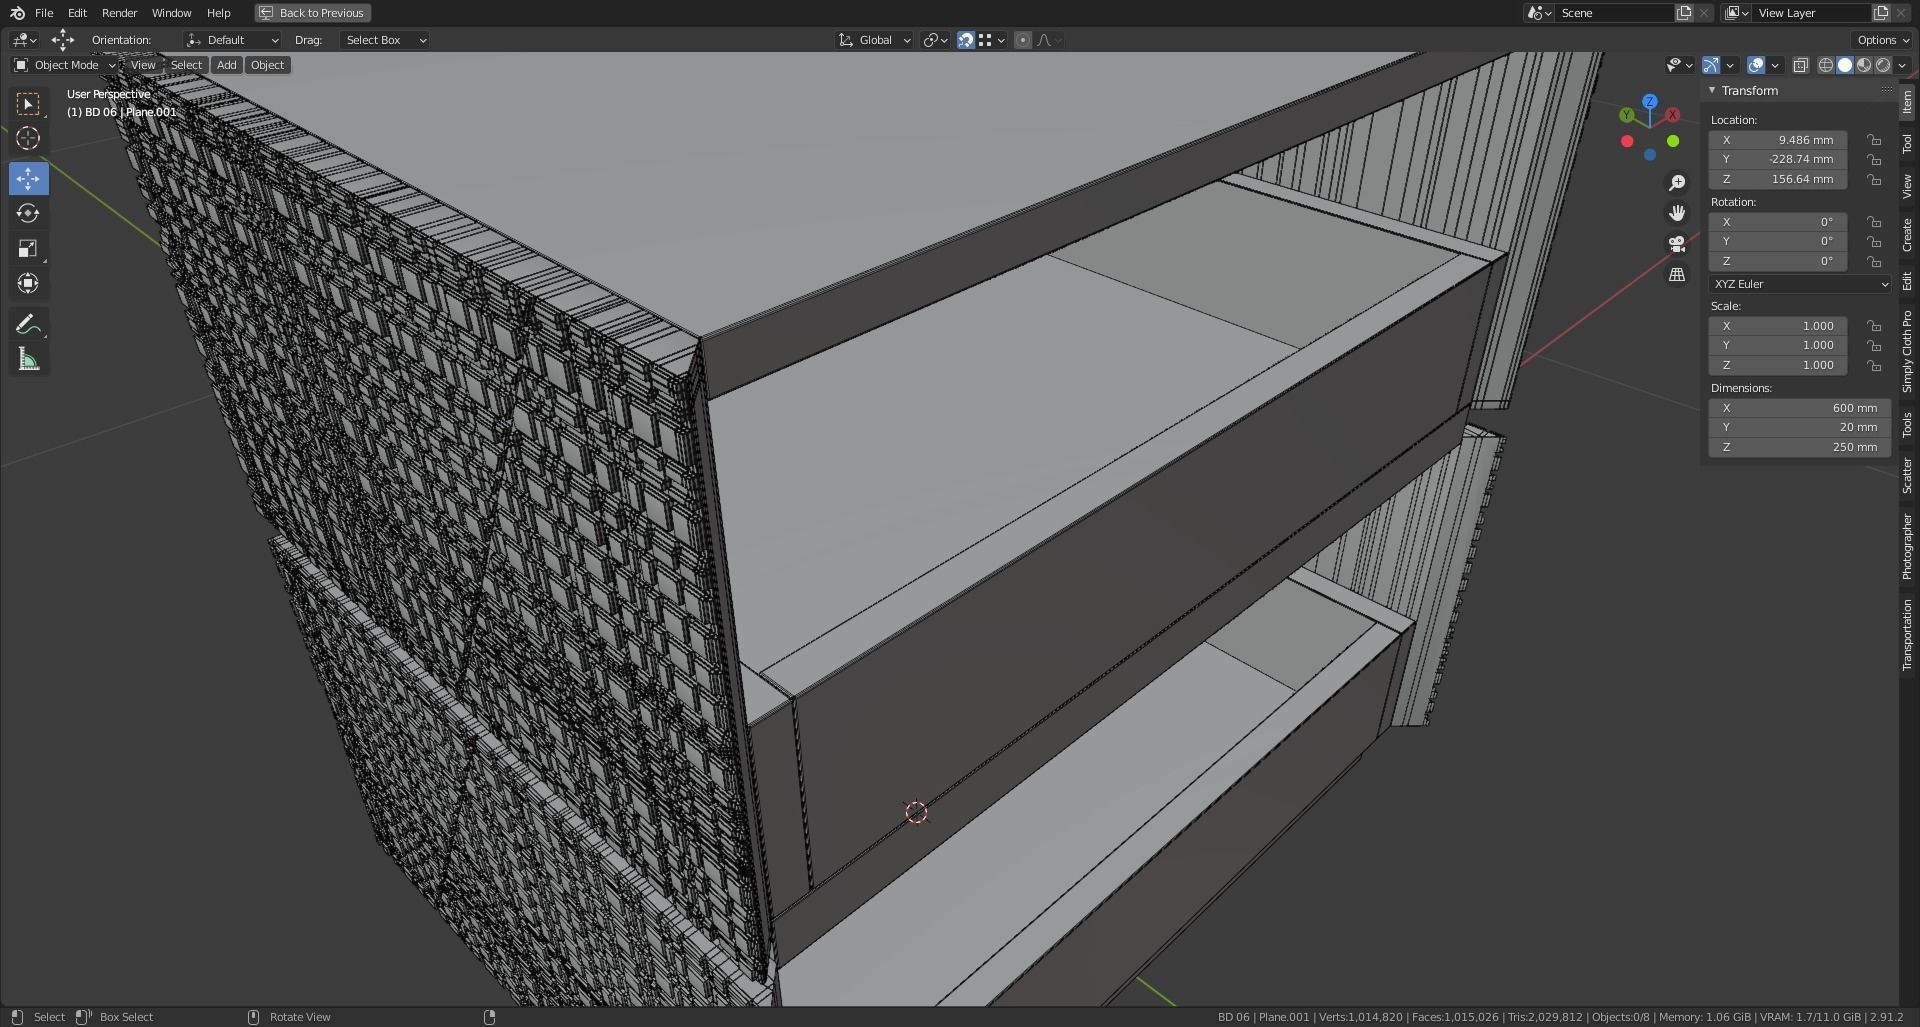Click the Zoom viewport magnifier icon
The image size is (1920, 1027).
[x=1677, y=183]
